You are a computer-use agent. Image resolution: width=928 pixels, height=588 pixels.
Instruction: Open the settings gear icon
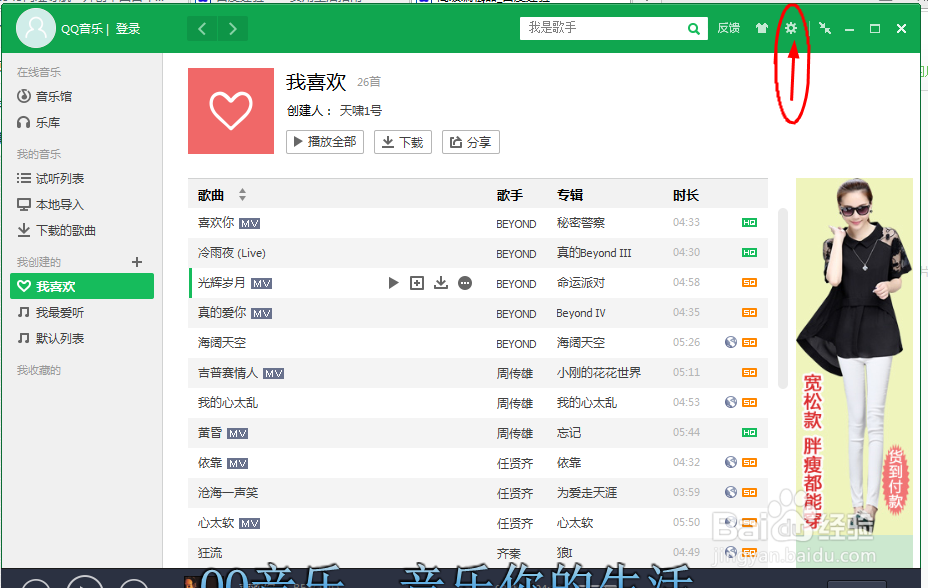click(790, 28)
